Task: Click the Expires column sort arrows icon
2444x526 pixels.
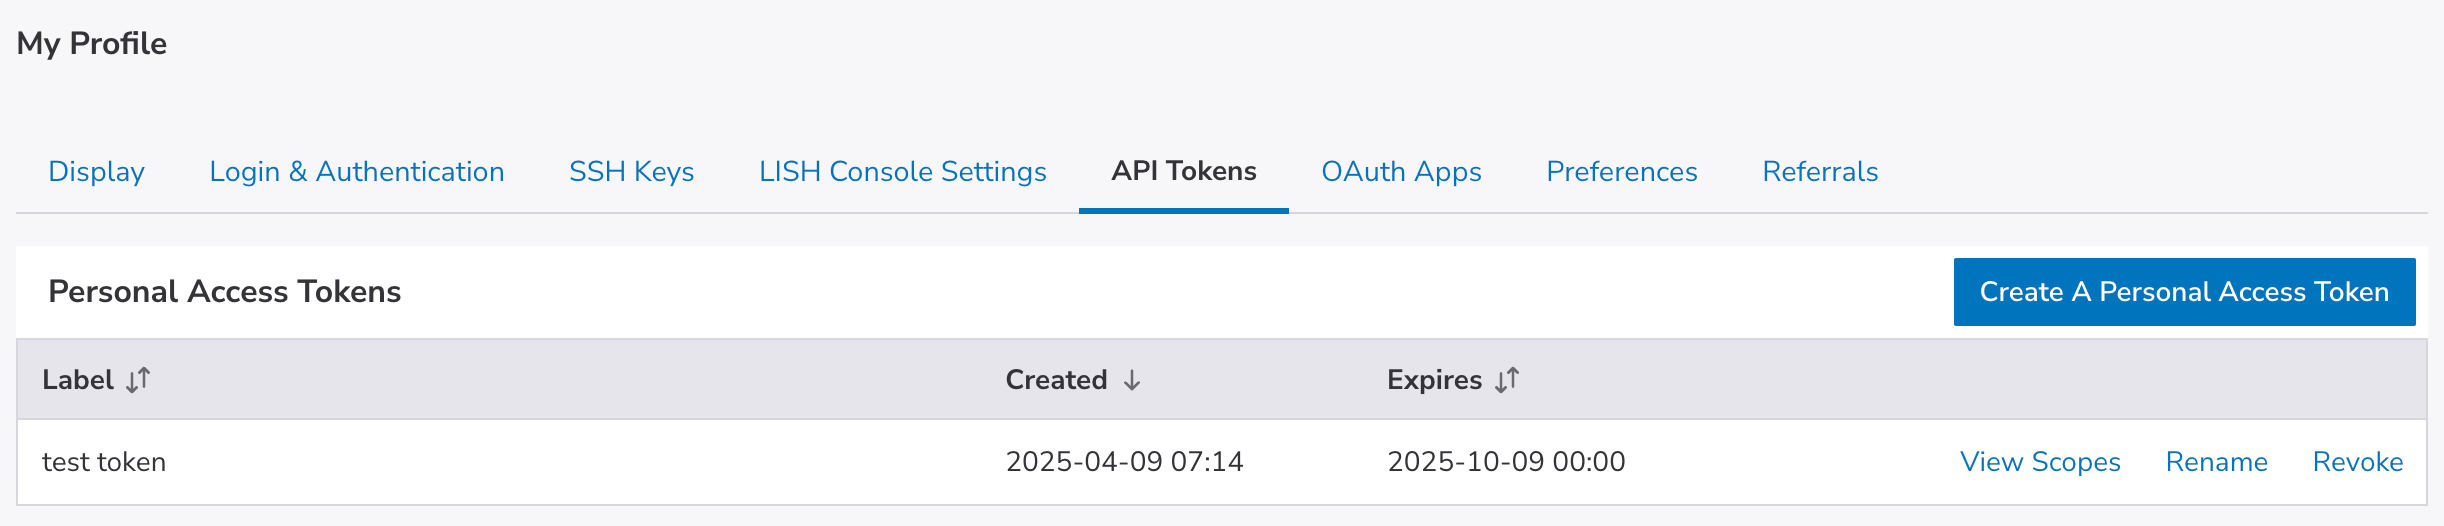Action: point(1507,380)
